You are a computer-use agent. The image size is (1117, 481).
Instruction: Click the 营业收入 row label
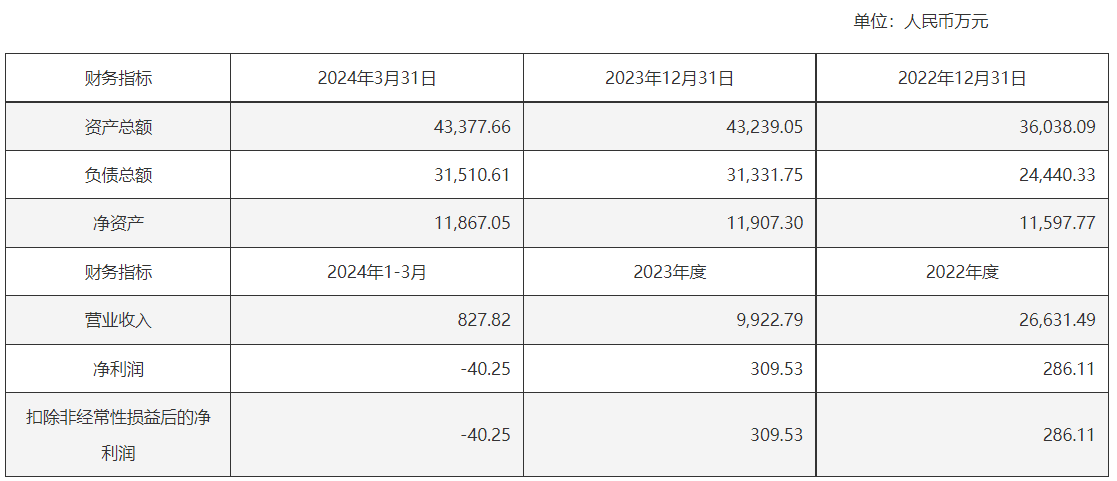tap(118, 321)
